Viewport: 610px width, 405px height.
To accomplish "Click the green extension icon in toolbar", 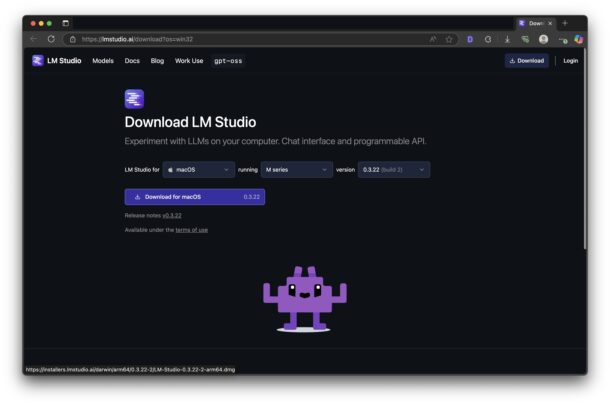I will (525, 39).
